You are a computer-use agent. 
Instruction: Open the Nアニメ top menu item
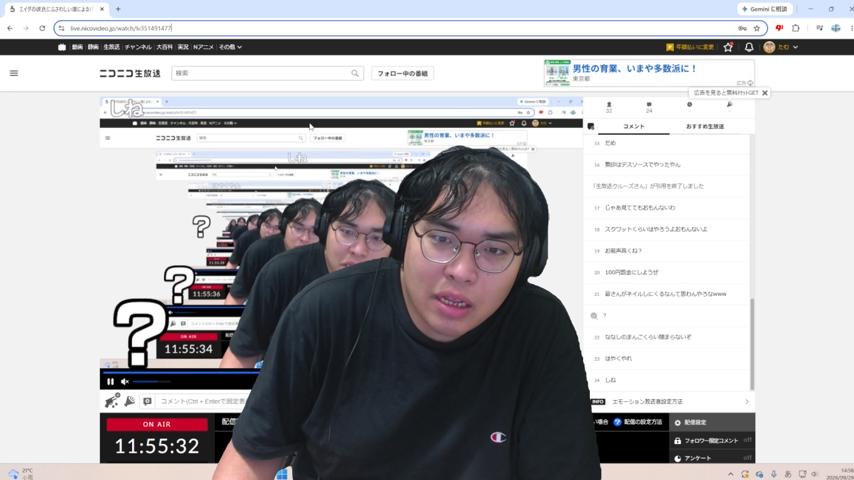[x=204, y=47]
